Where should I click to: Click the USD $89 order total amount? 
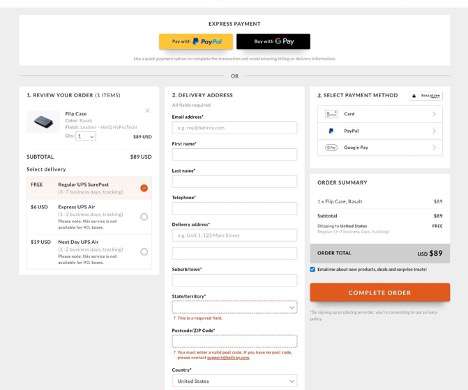(x=430, y=253)
